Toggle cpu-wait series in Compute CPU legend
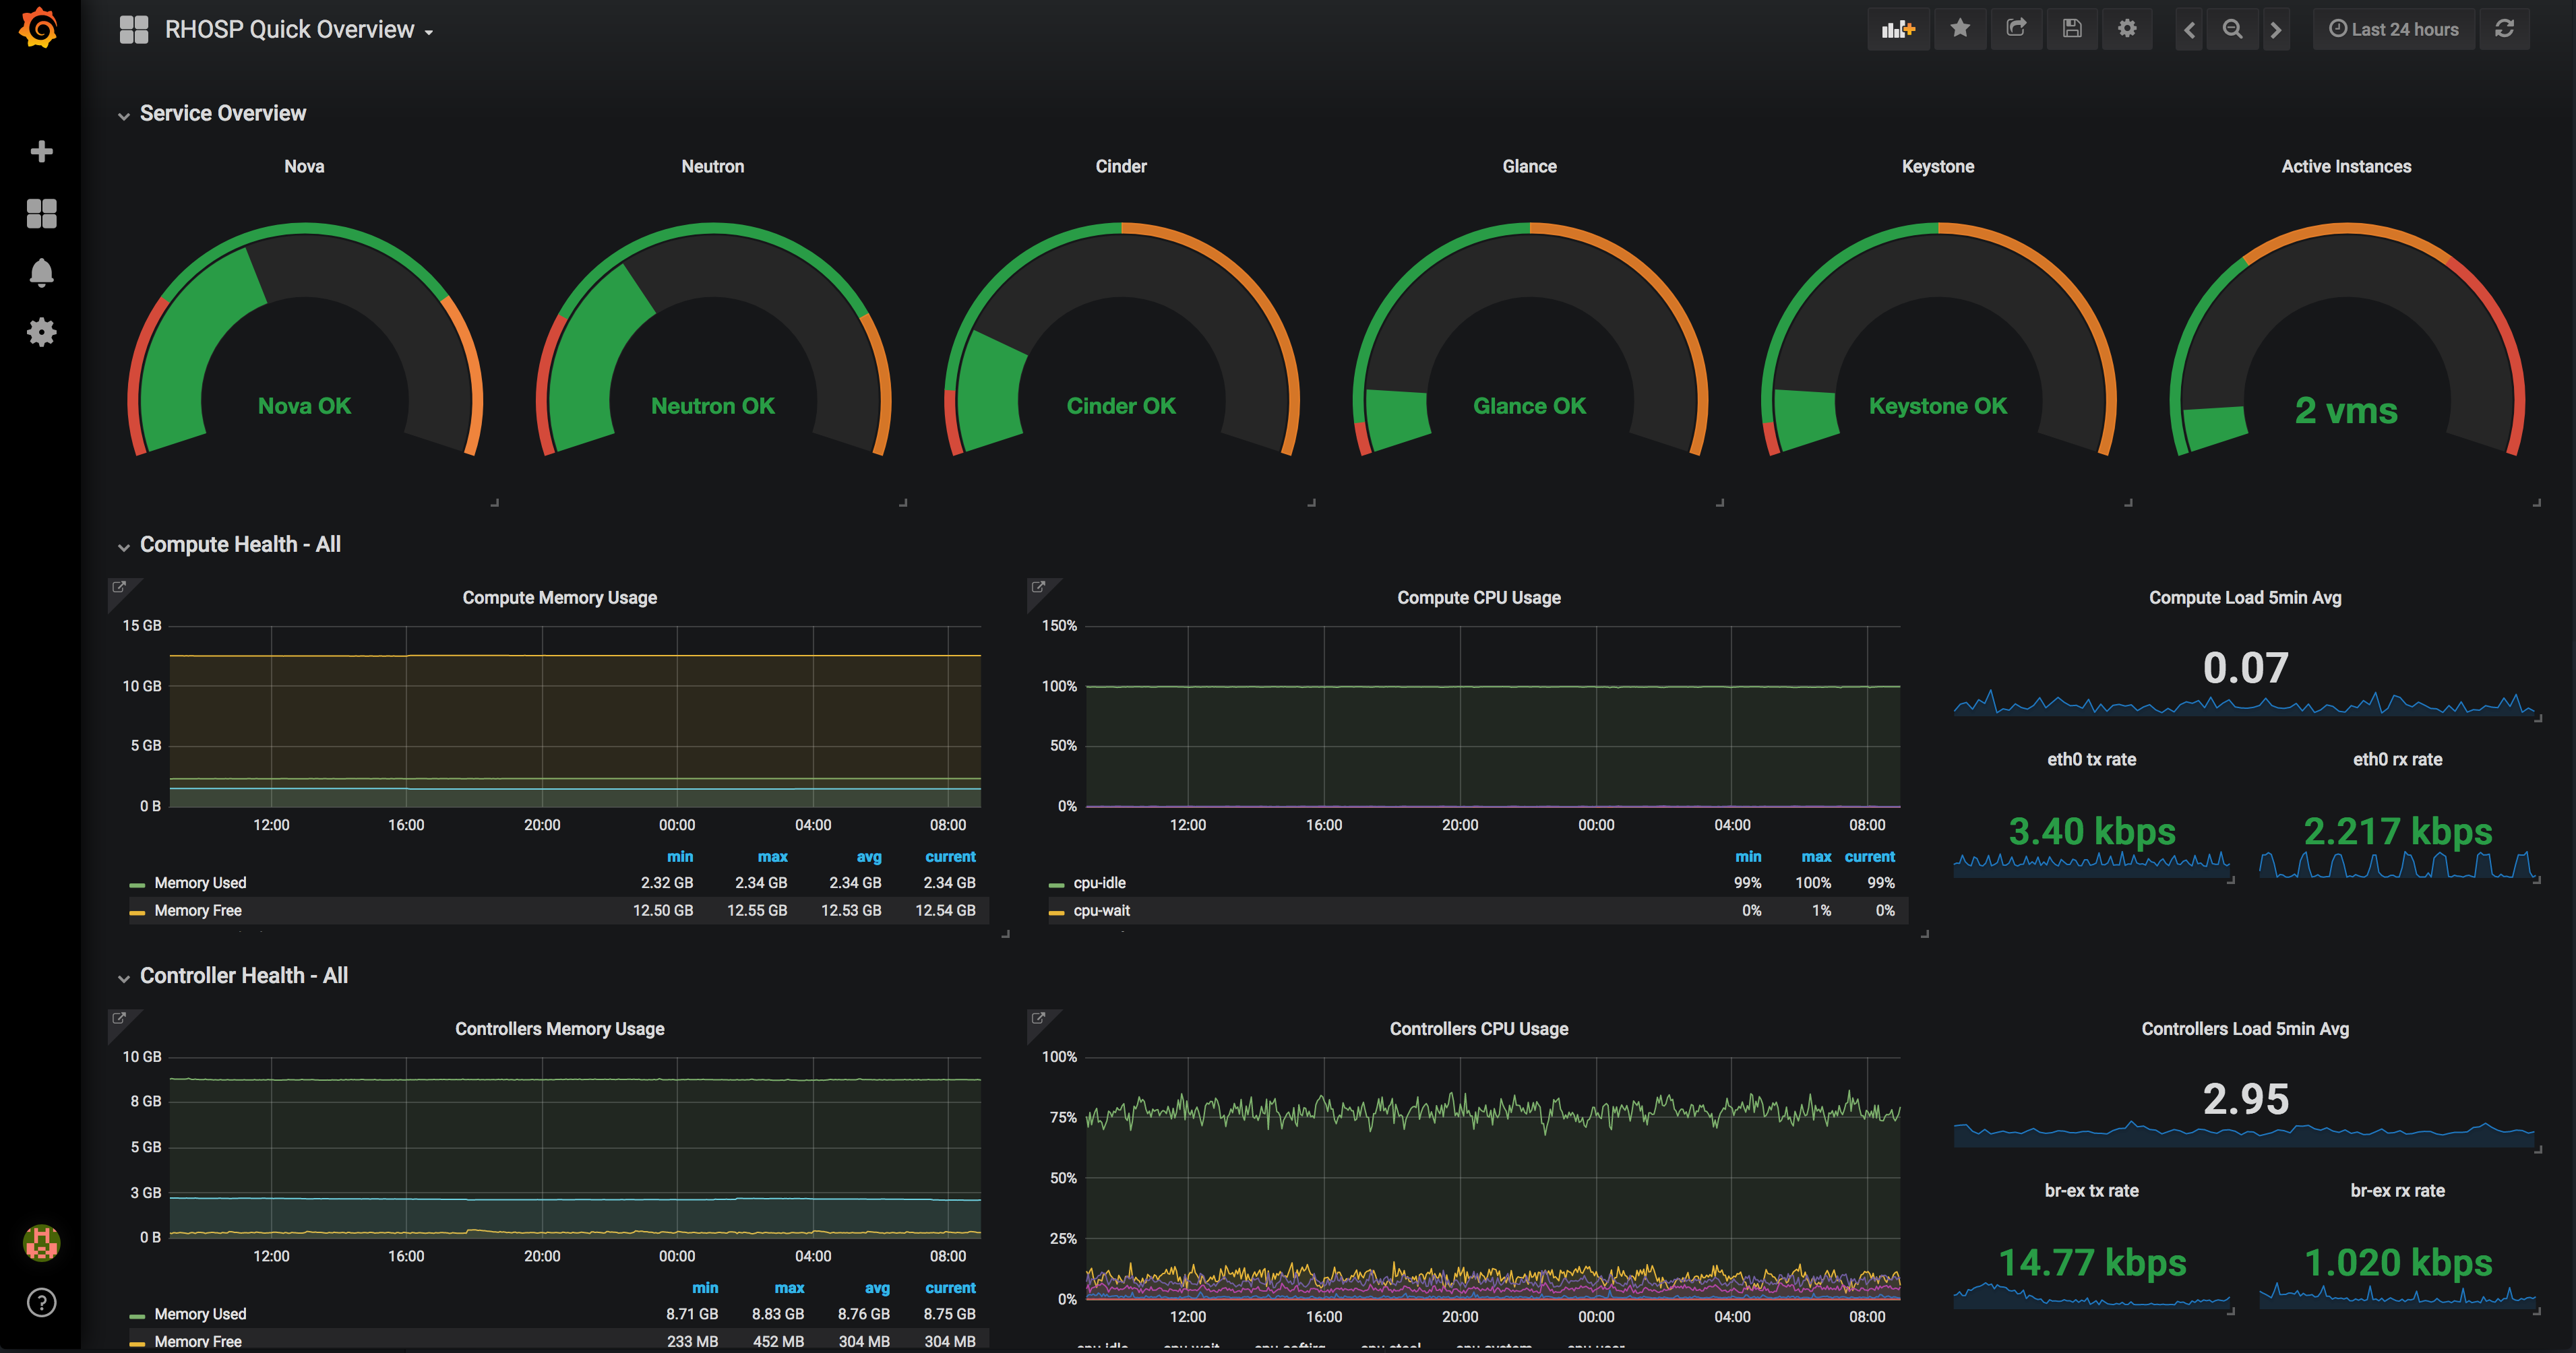Screen dimensions: 2576x1353 click(x=1101, y=911)
